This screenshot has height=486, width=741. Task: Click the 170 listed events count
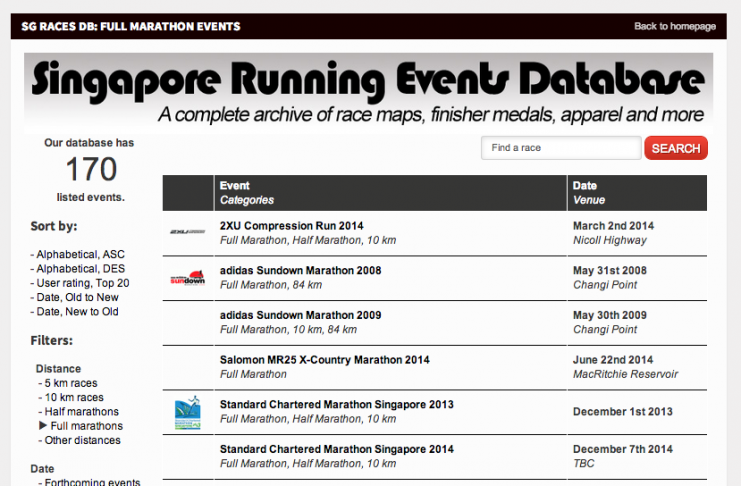coord(91,169)
